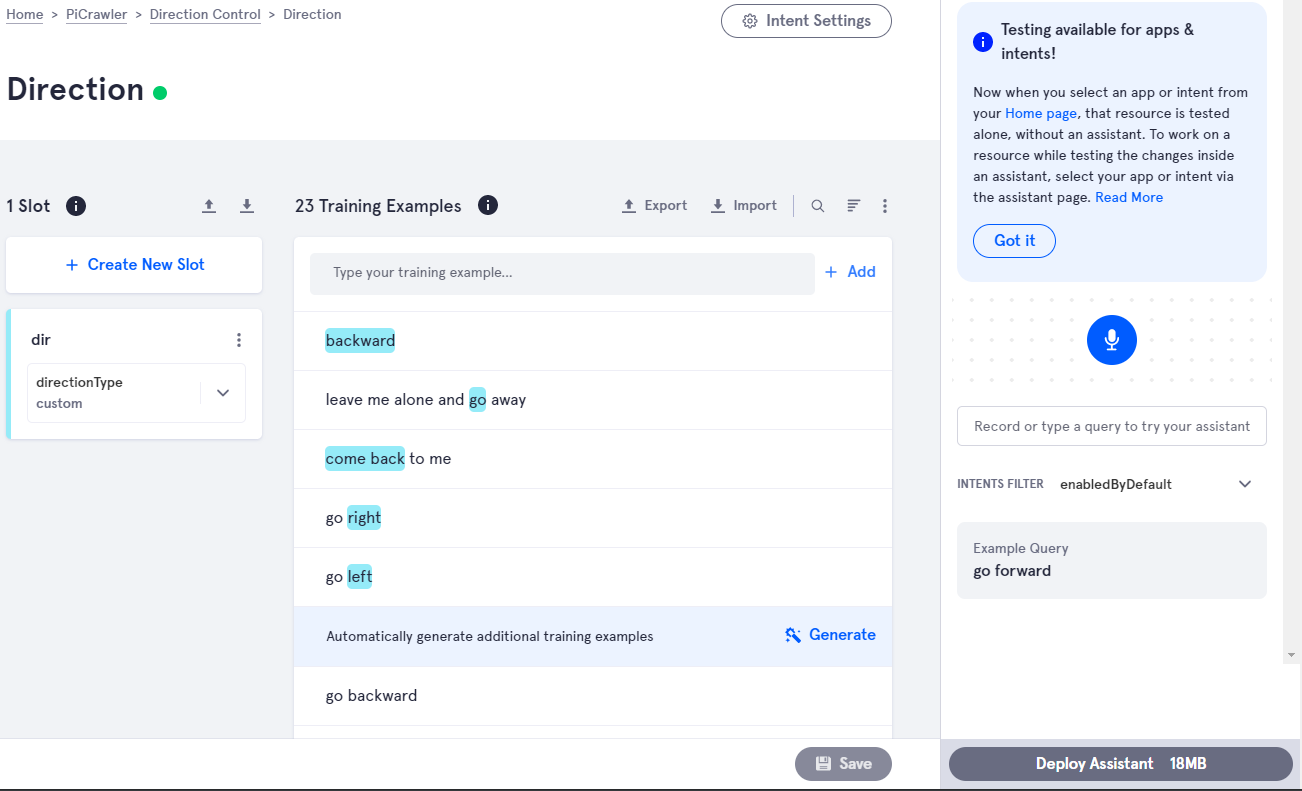Select the 'go backward' training example
1302x791 pixels.
click(593, 696)
